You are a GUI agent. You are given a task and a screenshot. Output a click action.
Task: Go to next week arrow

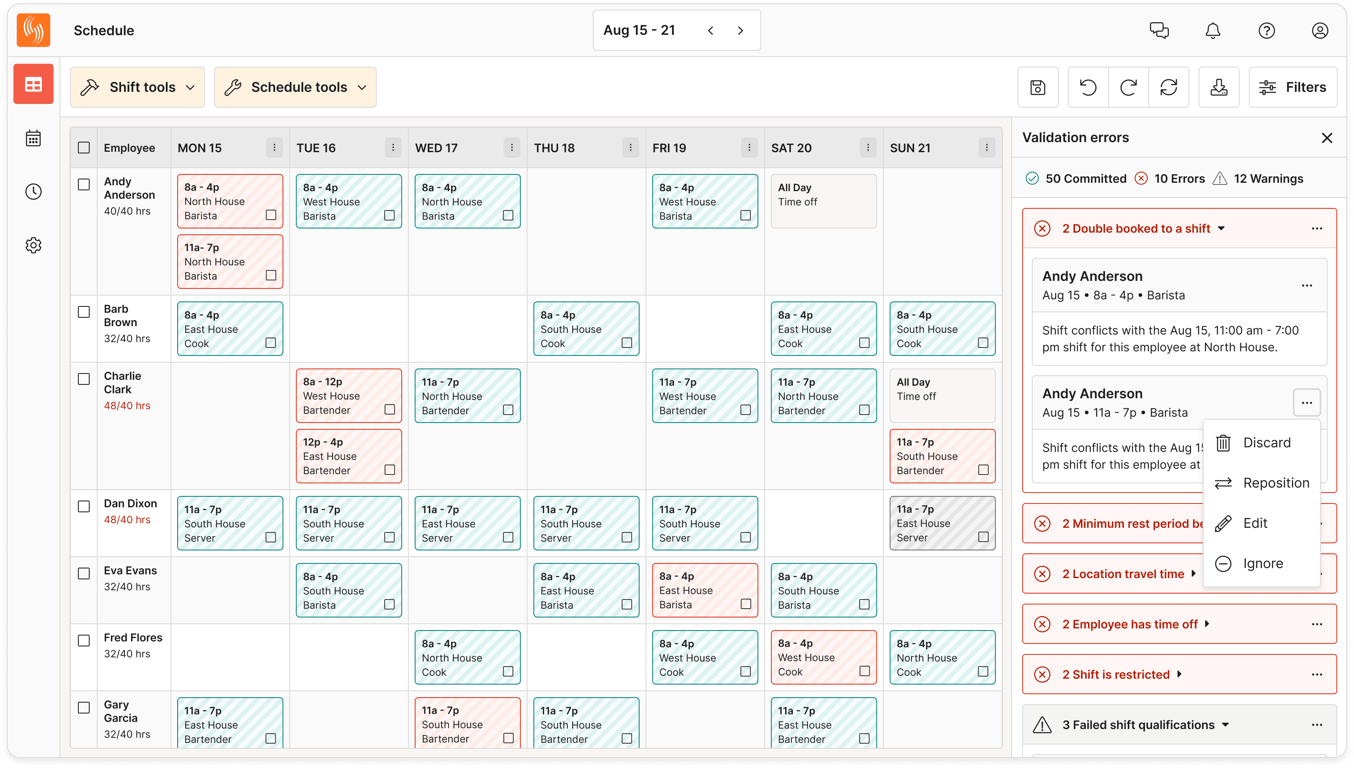(x=741, y=31)
